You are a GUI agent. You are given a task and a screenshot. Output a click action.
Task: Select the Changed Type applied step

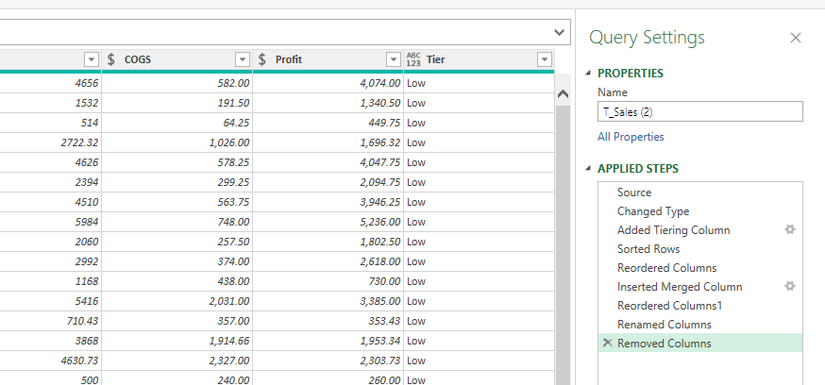(700, 211)
